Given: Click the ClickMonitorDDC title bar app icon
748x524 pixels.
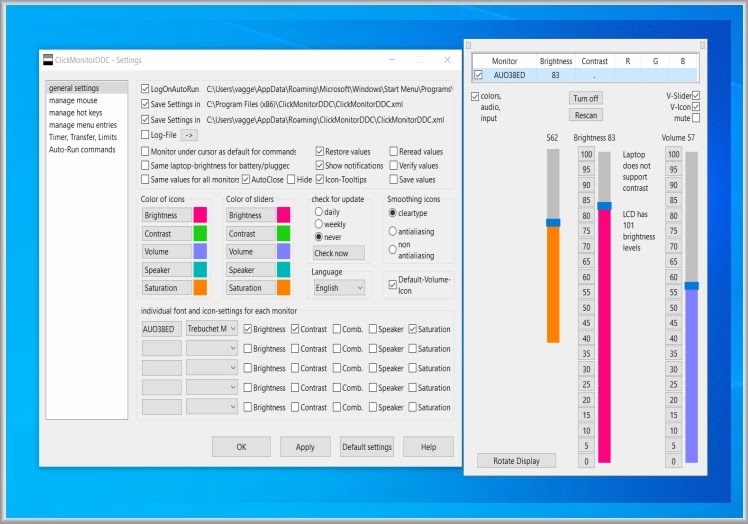Looking at the screenshot, I should (48, 60).
